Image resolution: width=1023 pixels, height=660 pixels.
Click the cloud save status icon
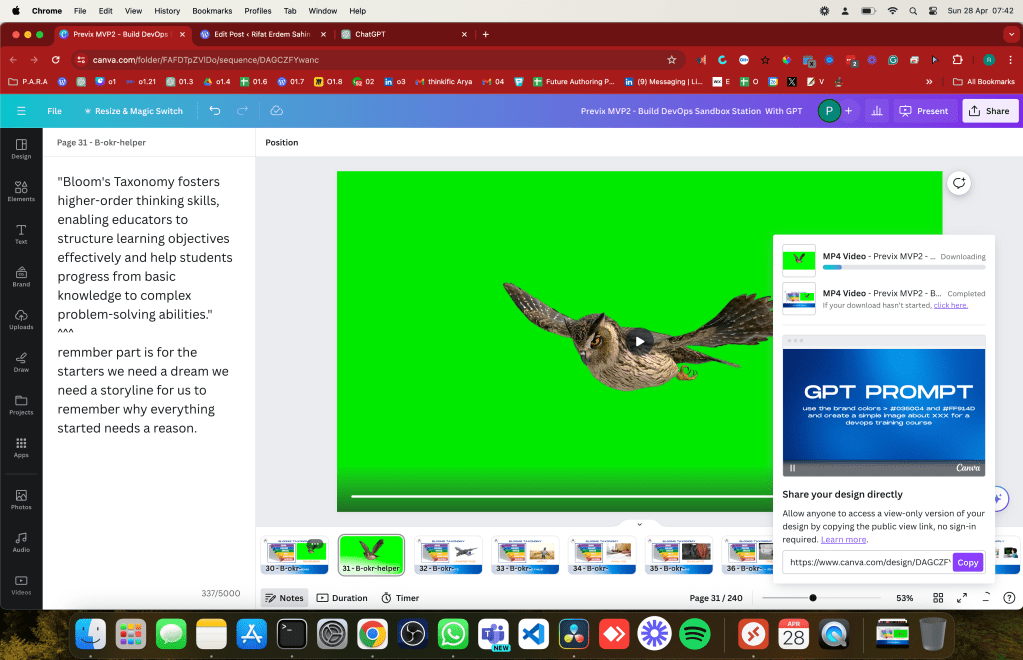click(x=277, y=111)
